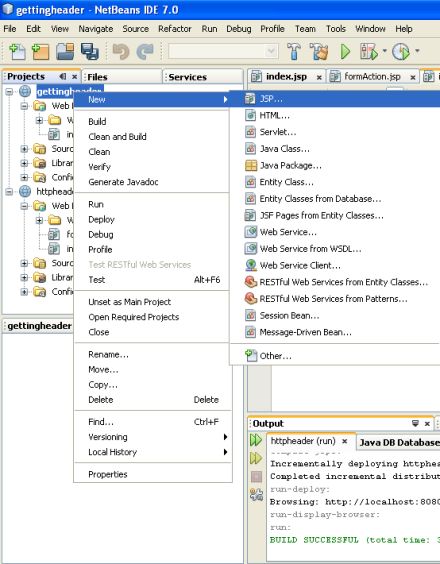Close the httpheader (run) output tab
Image resolution: width=440 pixels, height=564 pixels.
(344, 441)
